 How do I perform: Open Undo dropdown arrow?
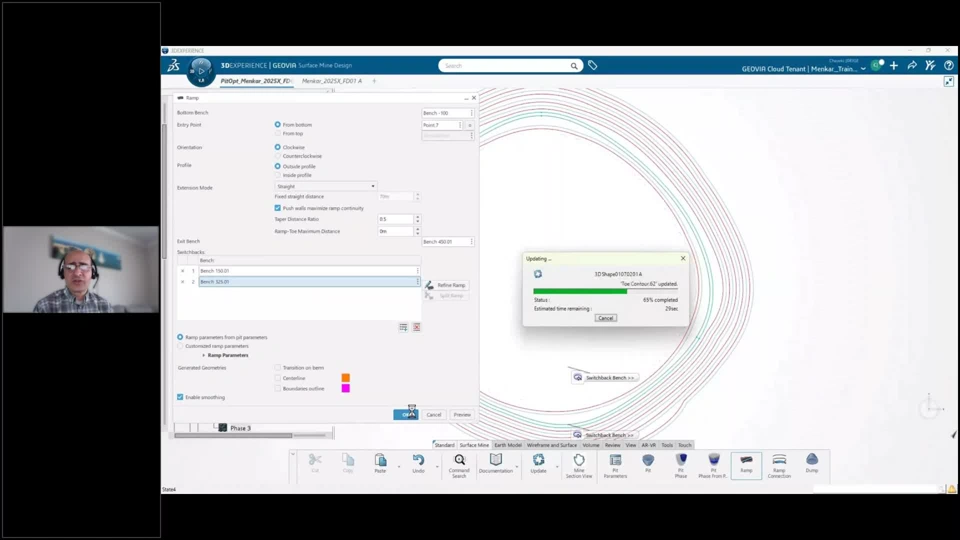point(437,467)
